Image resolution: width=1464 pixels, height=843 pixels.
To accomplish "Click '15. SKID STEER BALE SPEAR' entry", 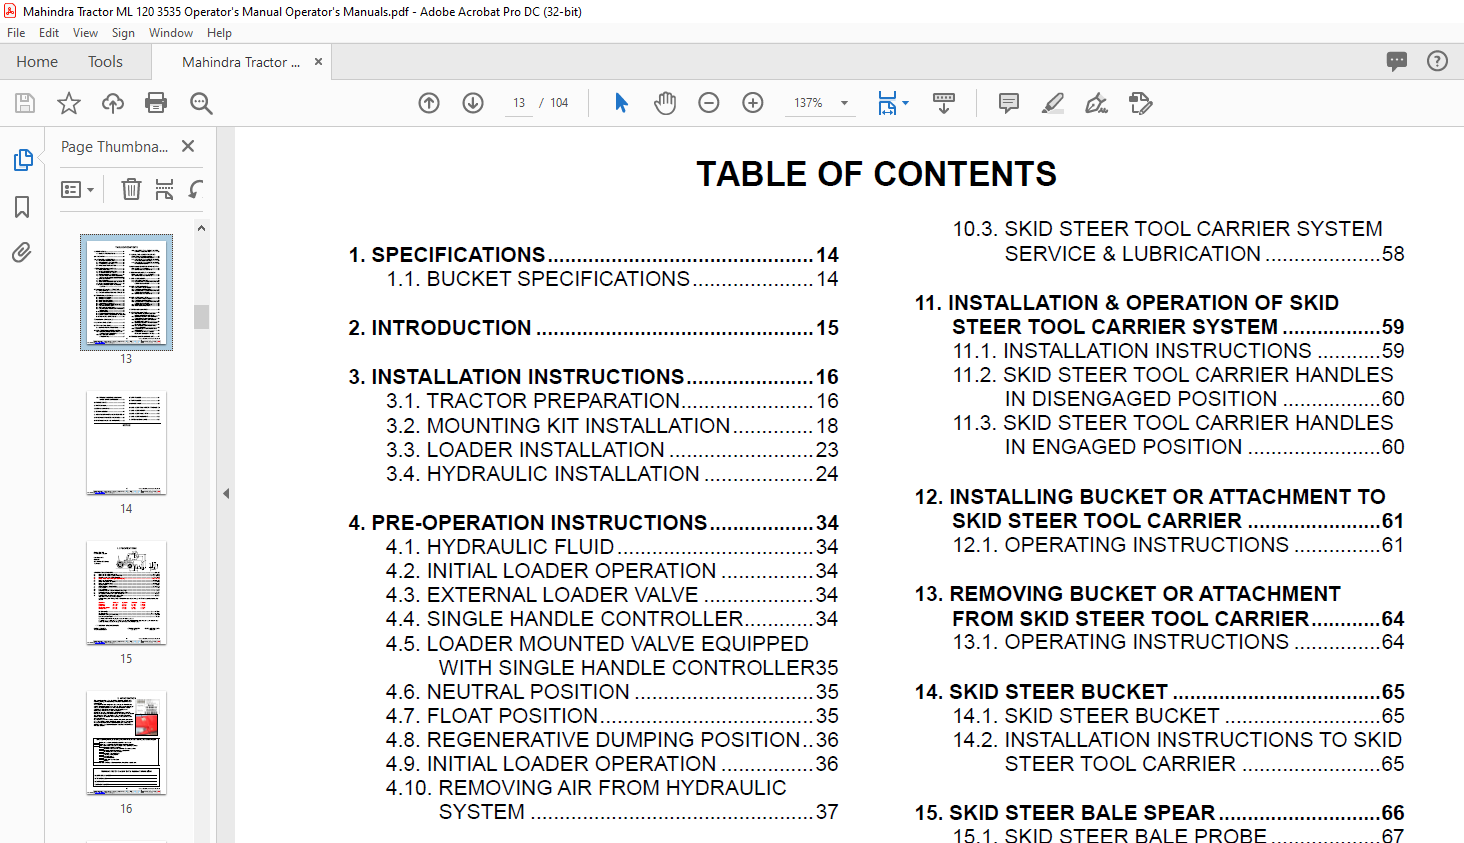I will click(x=1159, y=813).
